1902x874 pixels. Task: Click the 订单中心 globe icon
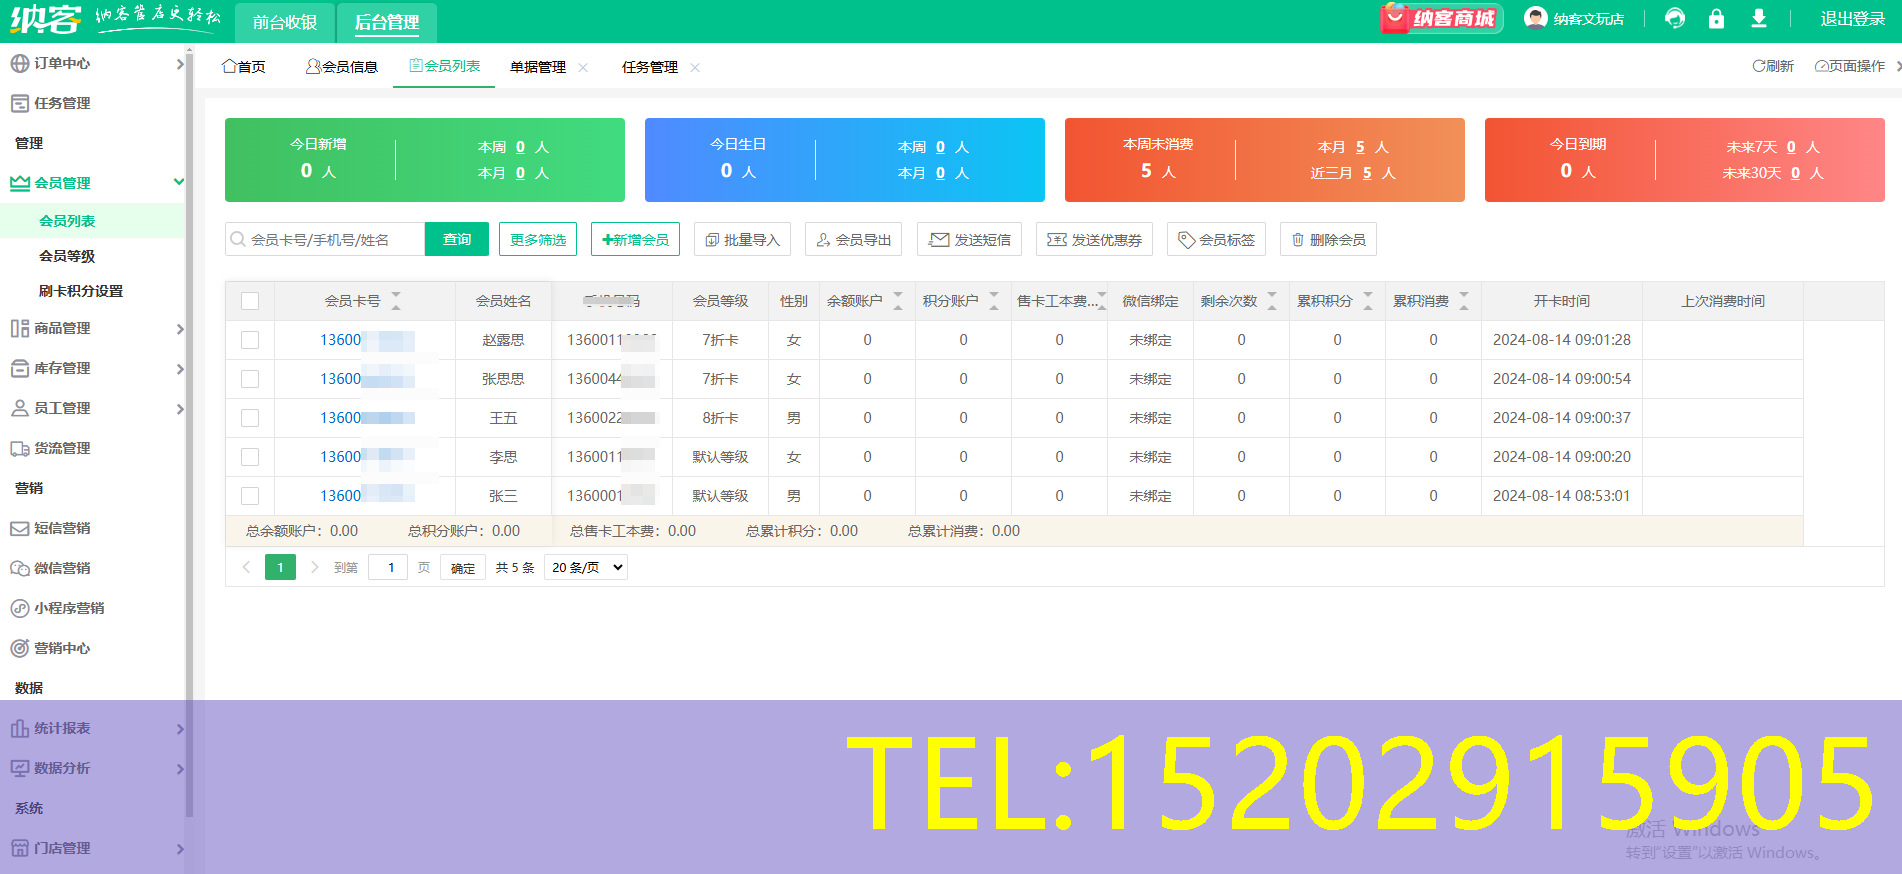tap(19, 63)
